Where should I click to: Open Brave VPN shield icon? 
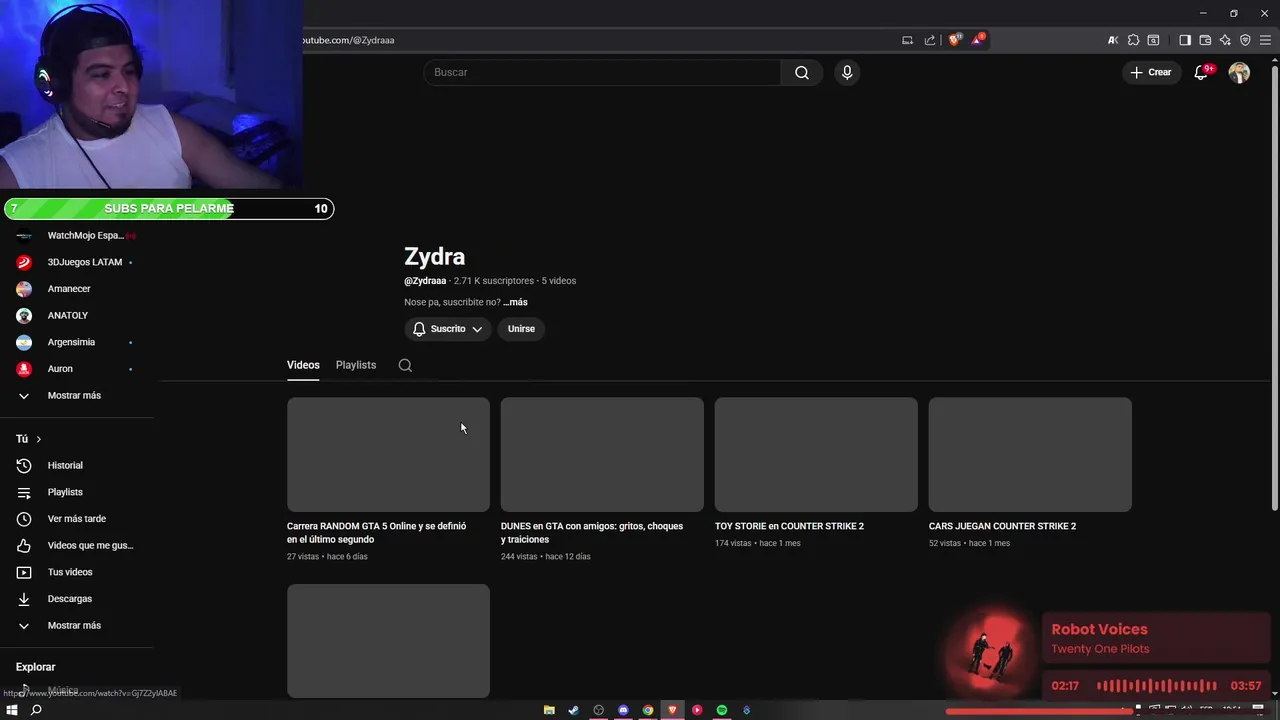coord(1245,40)
